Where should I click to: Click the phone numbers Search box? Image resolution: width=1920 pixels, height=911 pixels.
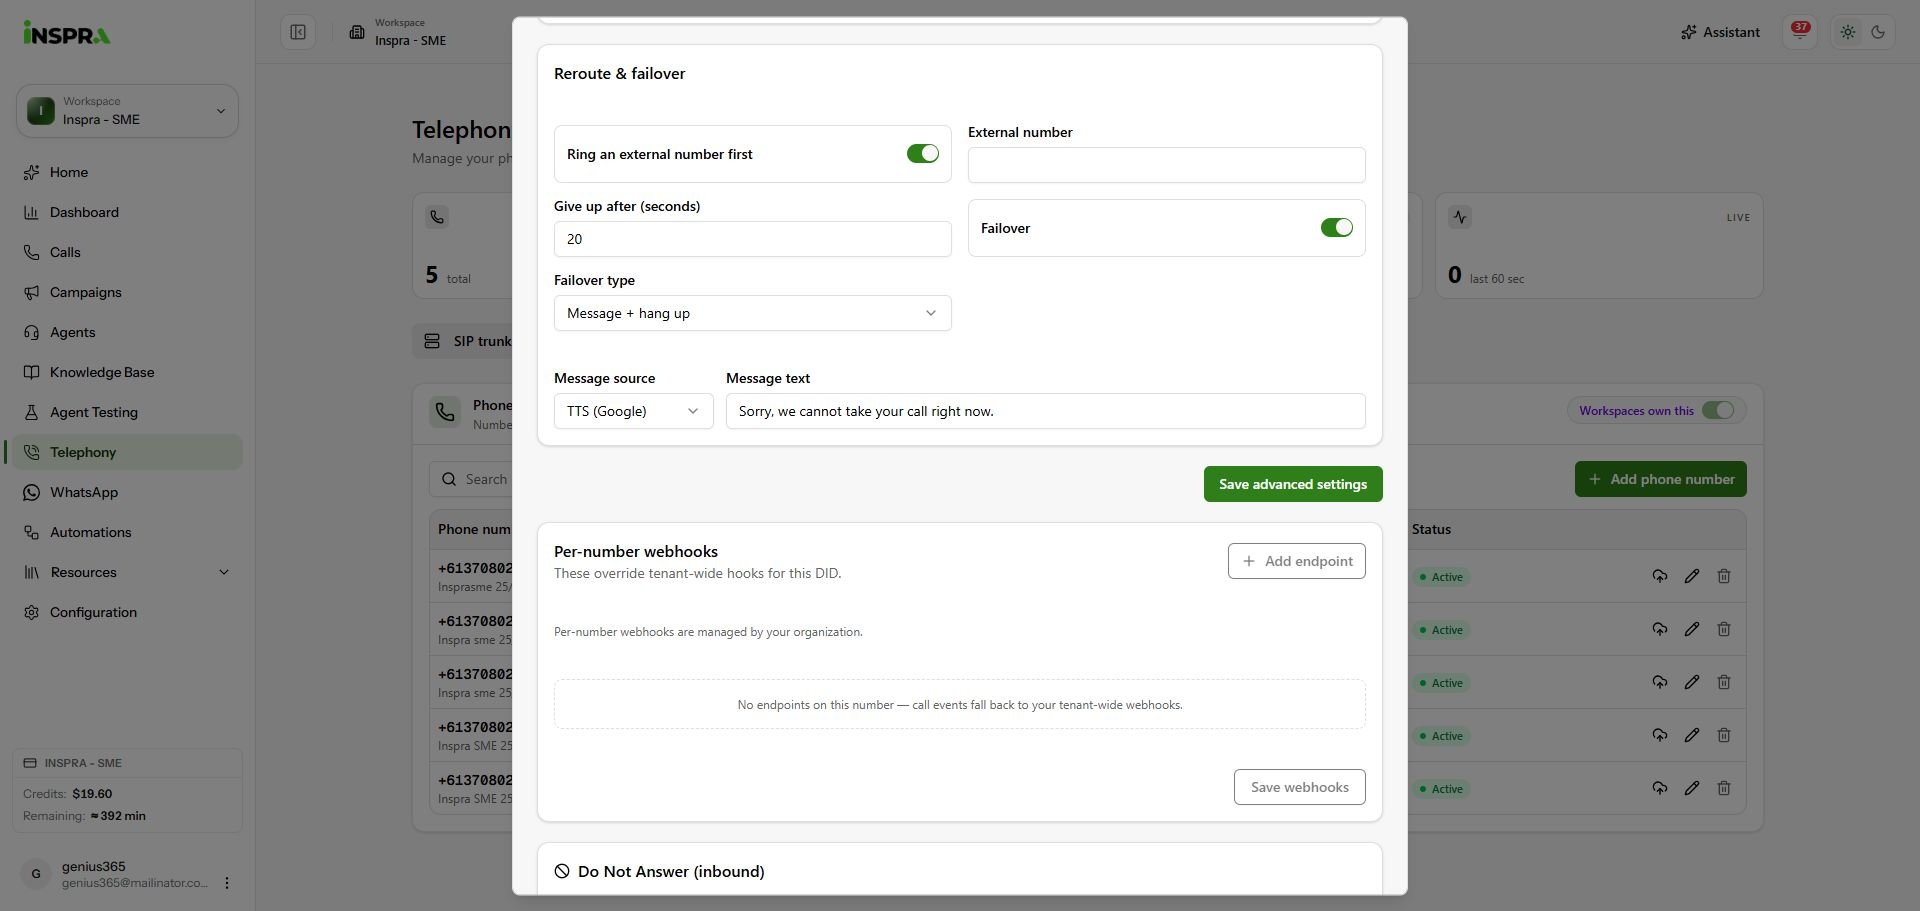472,479
